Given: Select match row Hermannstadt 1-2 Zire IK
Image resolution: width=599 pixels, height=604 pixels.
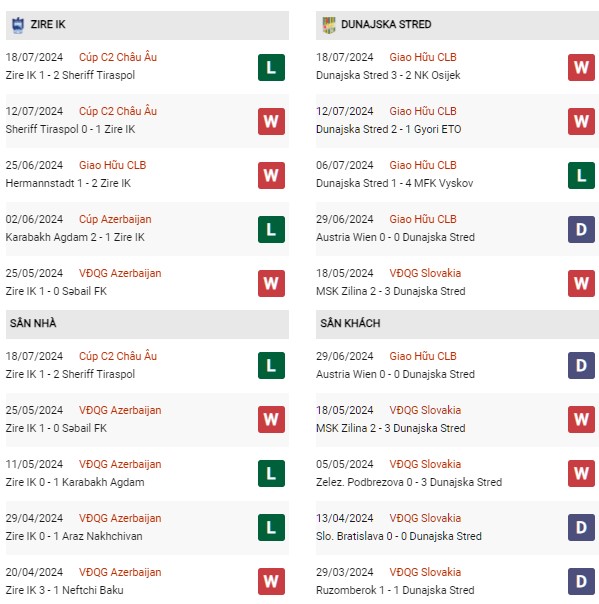Looking at the screenshot, I should pos(147,175).
